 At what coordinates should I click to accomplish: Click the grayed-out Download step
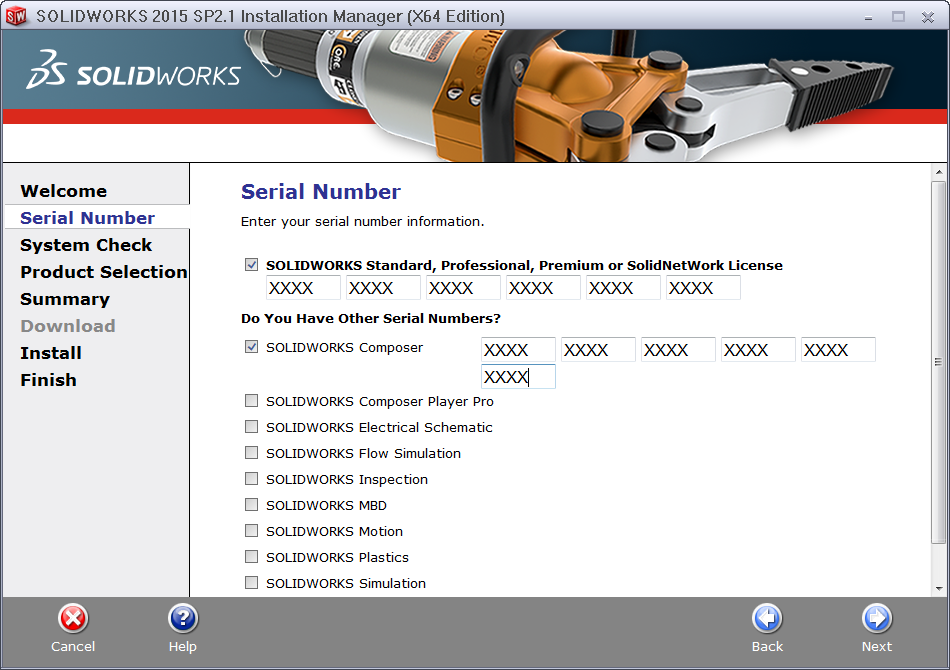click(68, 326)
